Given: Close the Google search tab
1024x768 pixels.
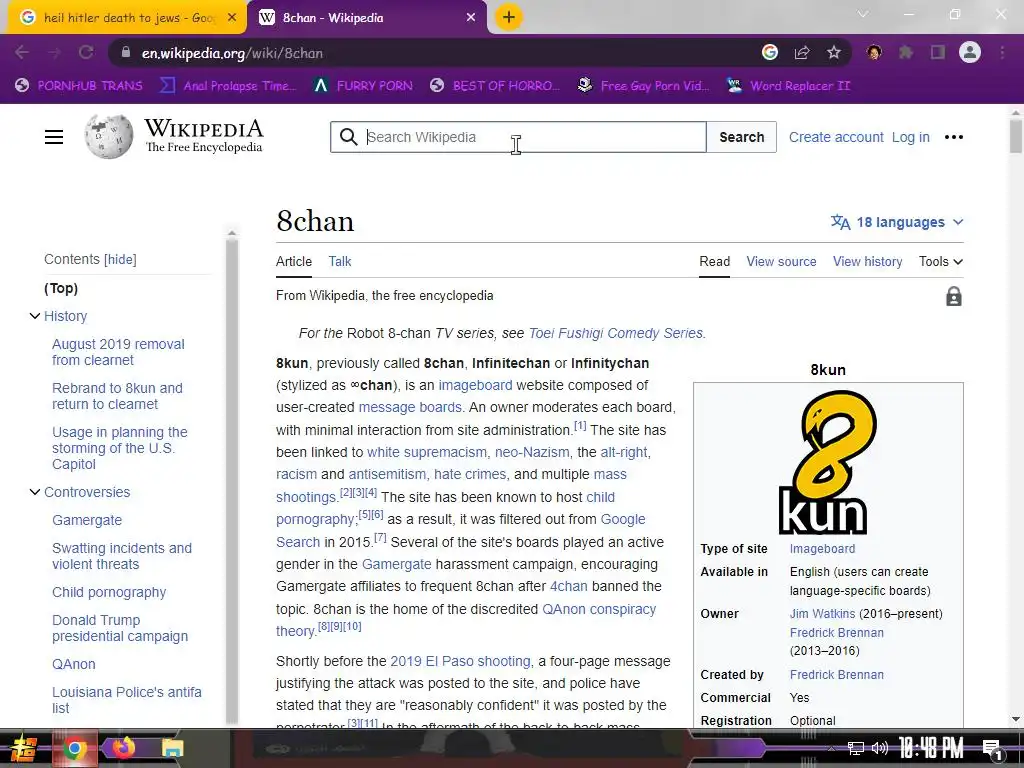Looking at the screenshot, I should [231, 18].
